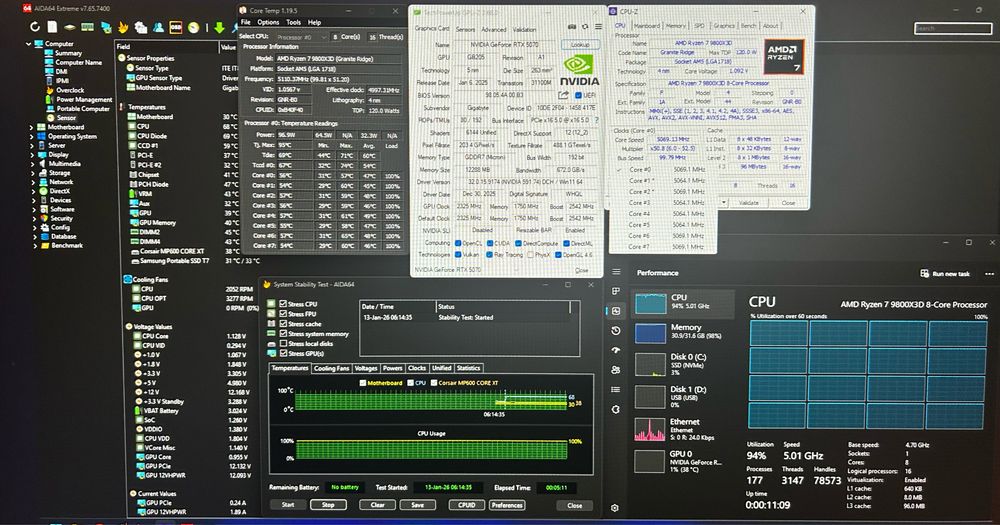Screen dimensions: 1000x525
Task: Expand the Network tree node
Action: [32, 182]
